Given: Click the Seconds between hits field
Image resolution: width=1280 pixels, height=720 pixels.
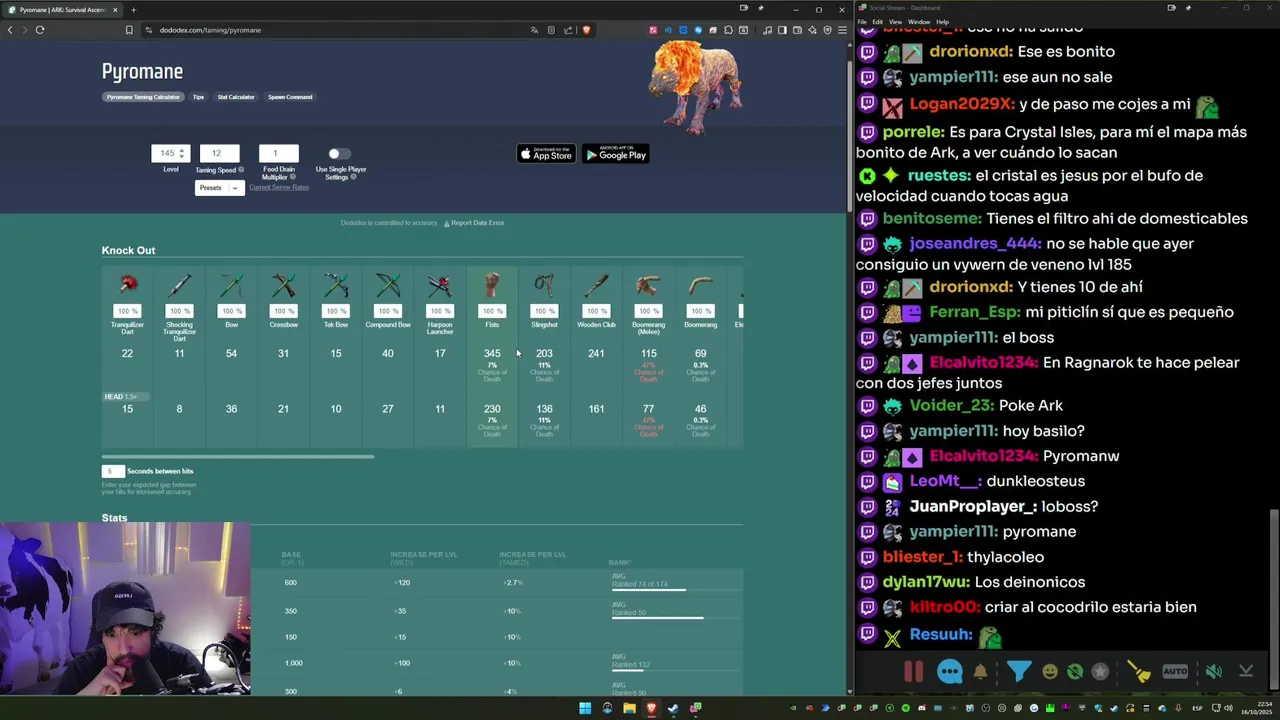Looking at the screenshot, I should click(x=113, y=471).
